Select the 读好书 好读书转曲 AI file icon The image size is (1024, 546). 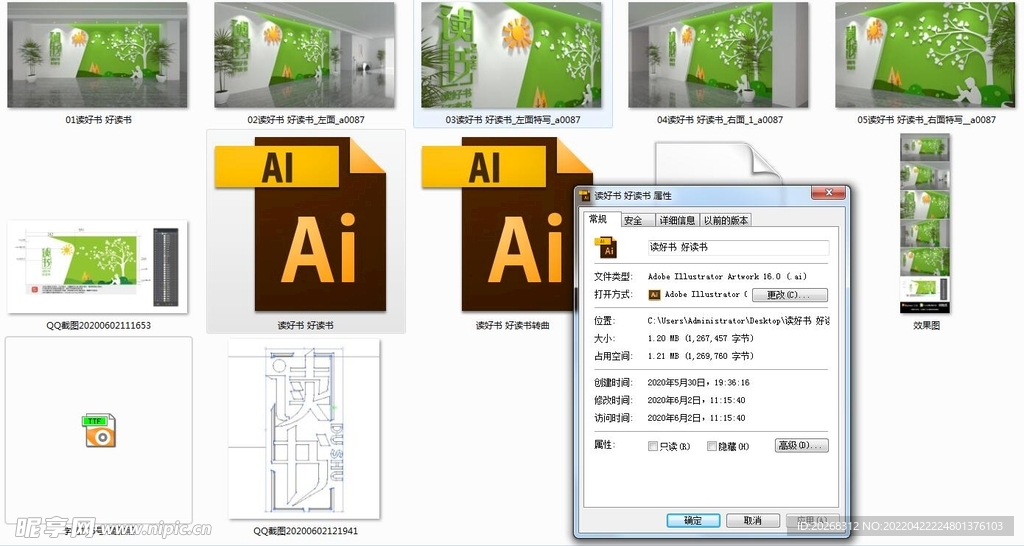coord(507,224)
